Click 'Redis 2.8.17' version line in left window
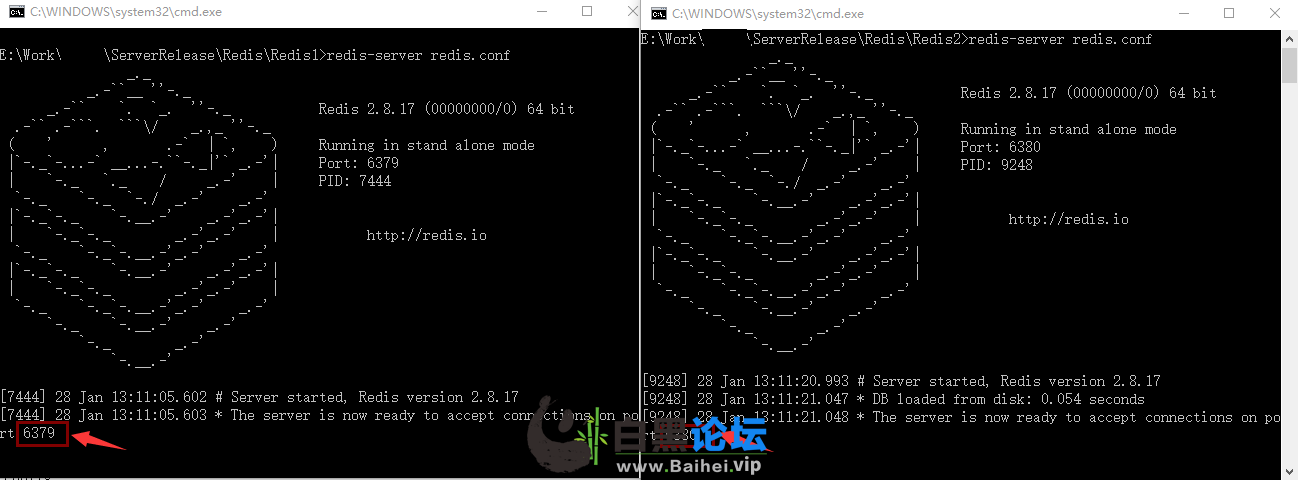 [x=446, y=109]
